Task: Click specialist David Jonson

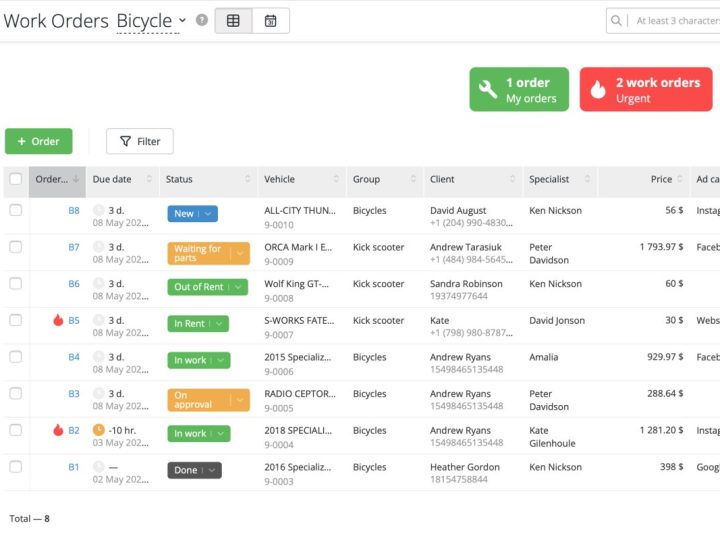Action: [x=557, y=320]
